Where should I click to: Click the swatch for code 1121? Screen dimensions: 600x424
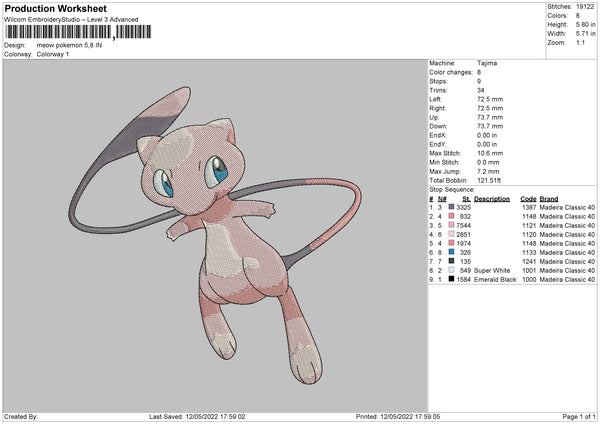[451, 225]
